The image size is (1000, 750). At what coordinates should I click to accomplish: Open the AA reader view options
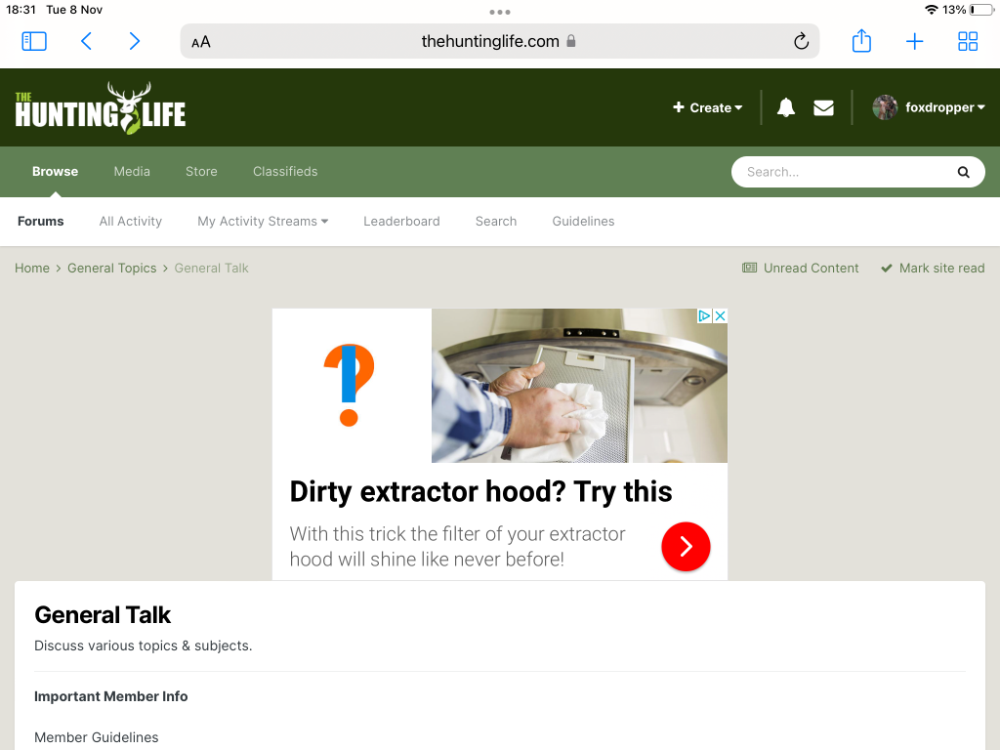point(201,42)
